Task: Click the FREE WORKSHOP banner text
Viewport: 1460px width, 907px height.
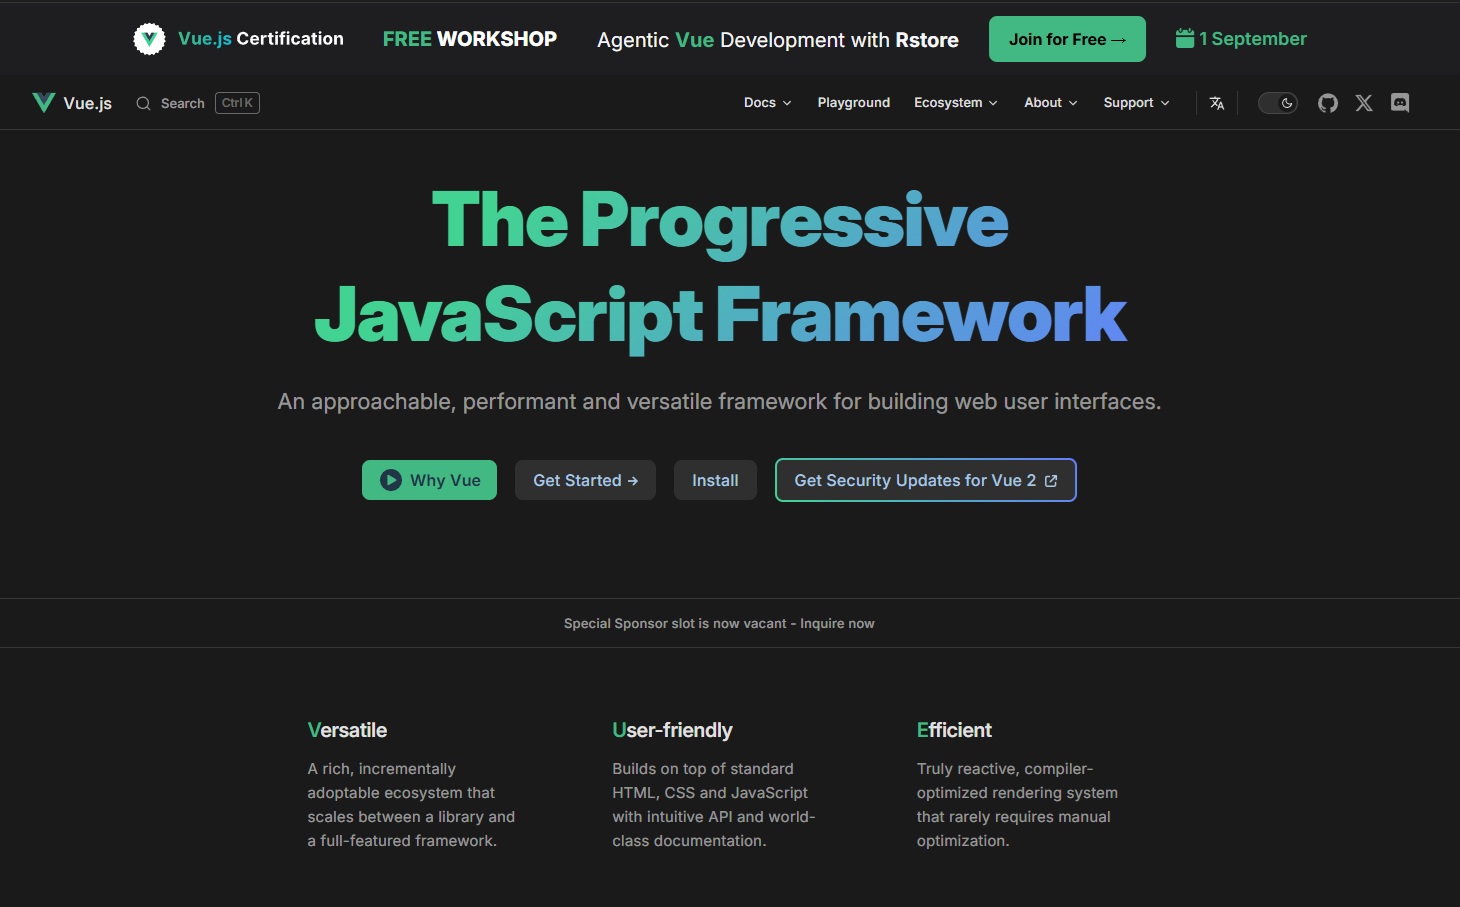Action: [470, 39]
